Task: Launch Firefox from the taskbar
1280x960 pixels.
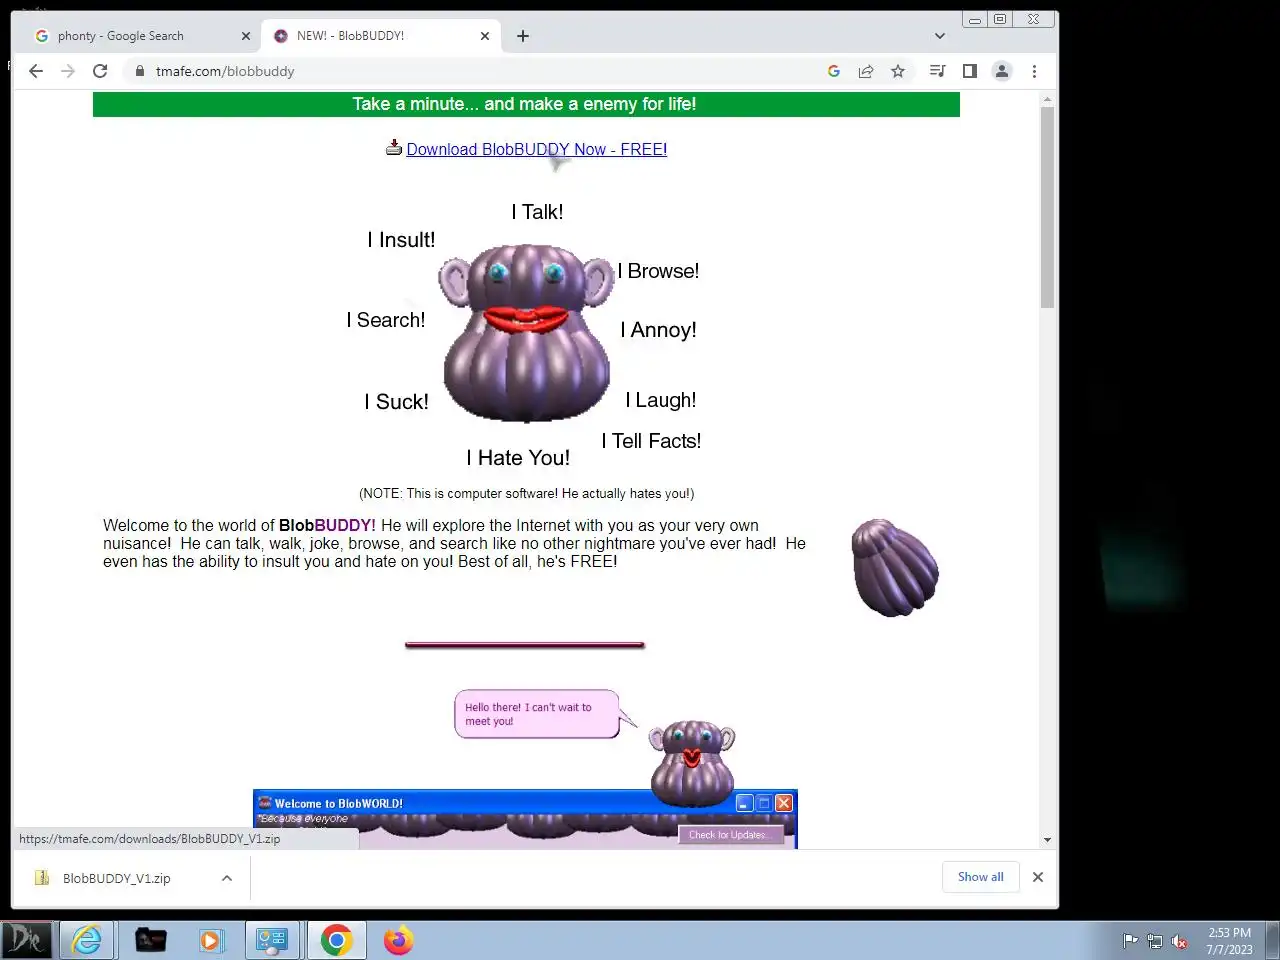Action: [x=398, y=940]
